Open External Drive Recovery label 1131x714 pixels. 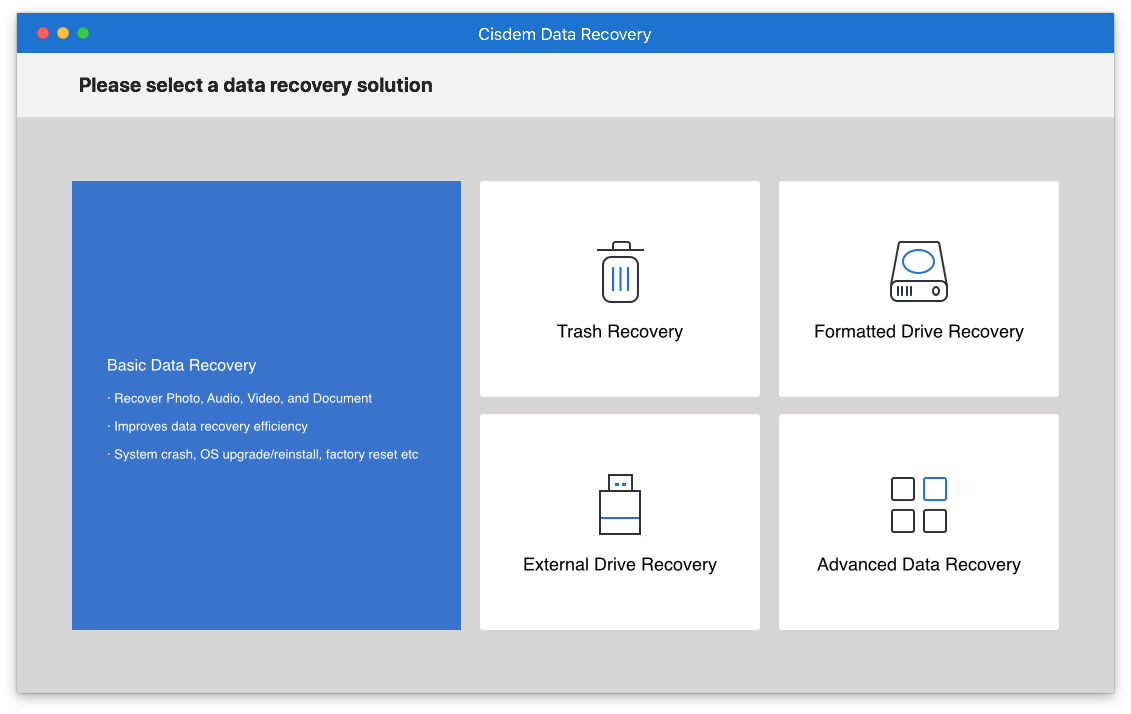pos(620,564)
